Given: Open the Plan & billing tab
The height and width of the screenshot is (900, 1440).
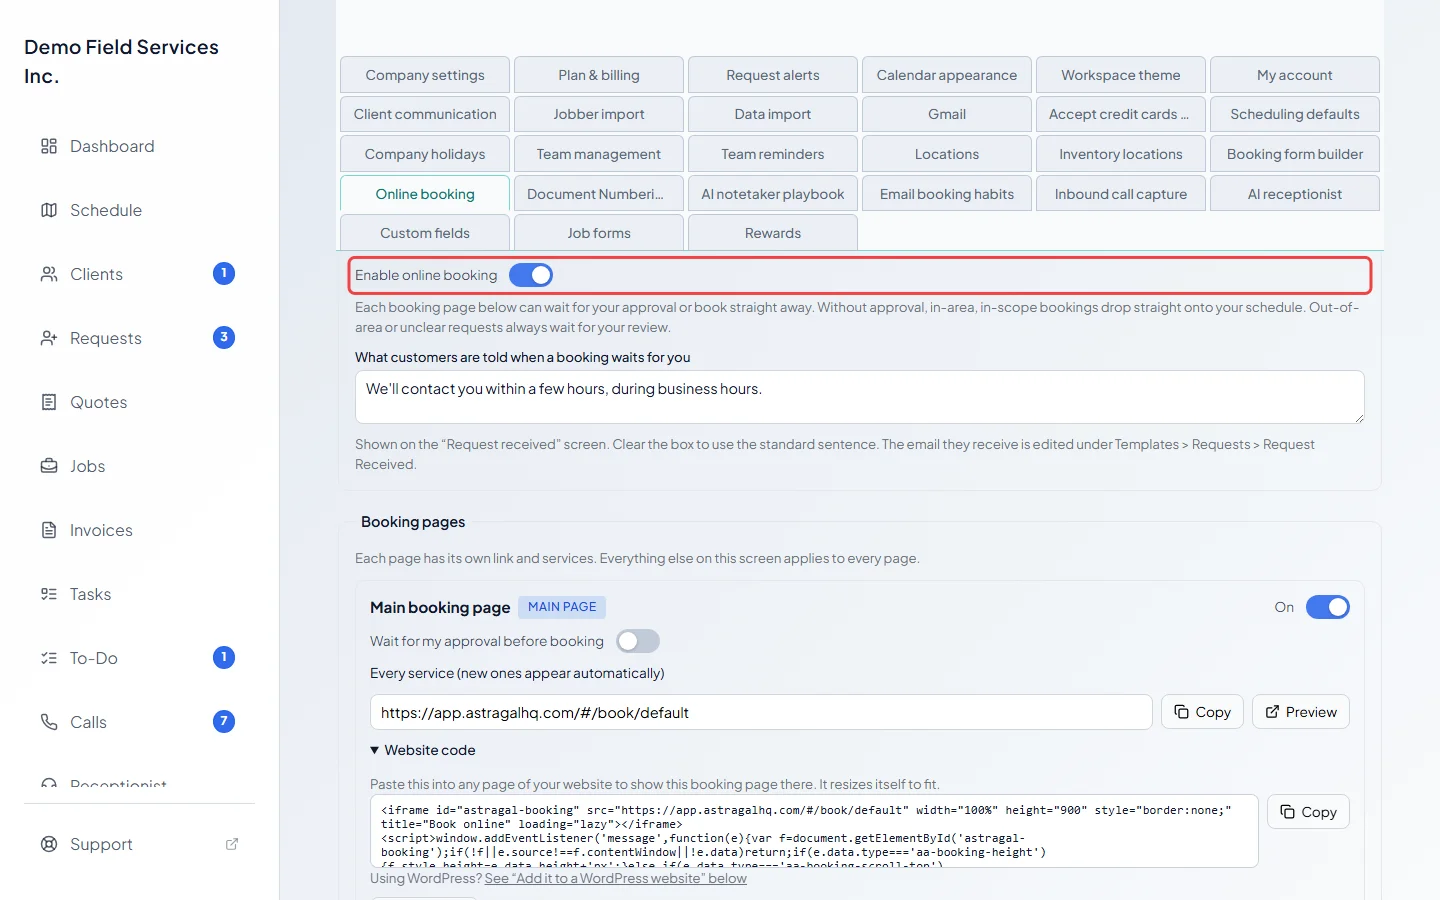Looking at the screenshot, I should click(x=599, y=75).
